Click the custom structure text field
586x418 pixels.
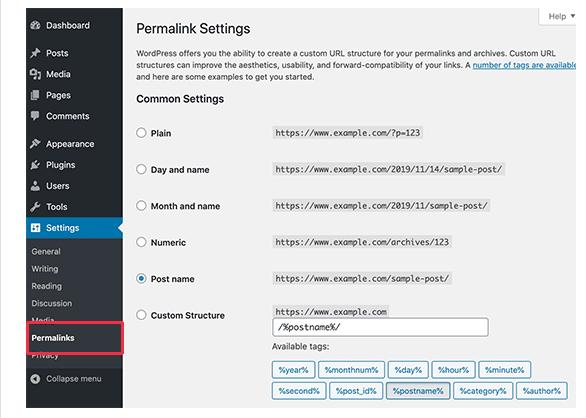380,327
